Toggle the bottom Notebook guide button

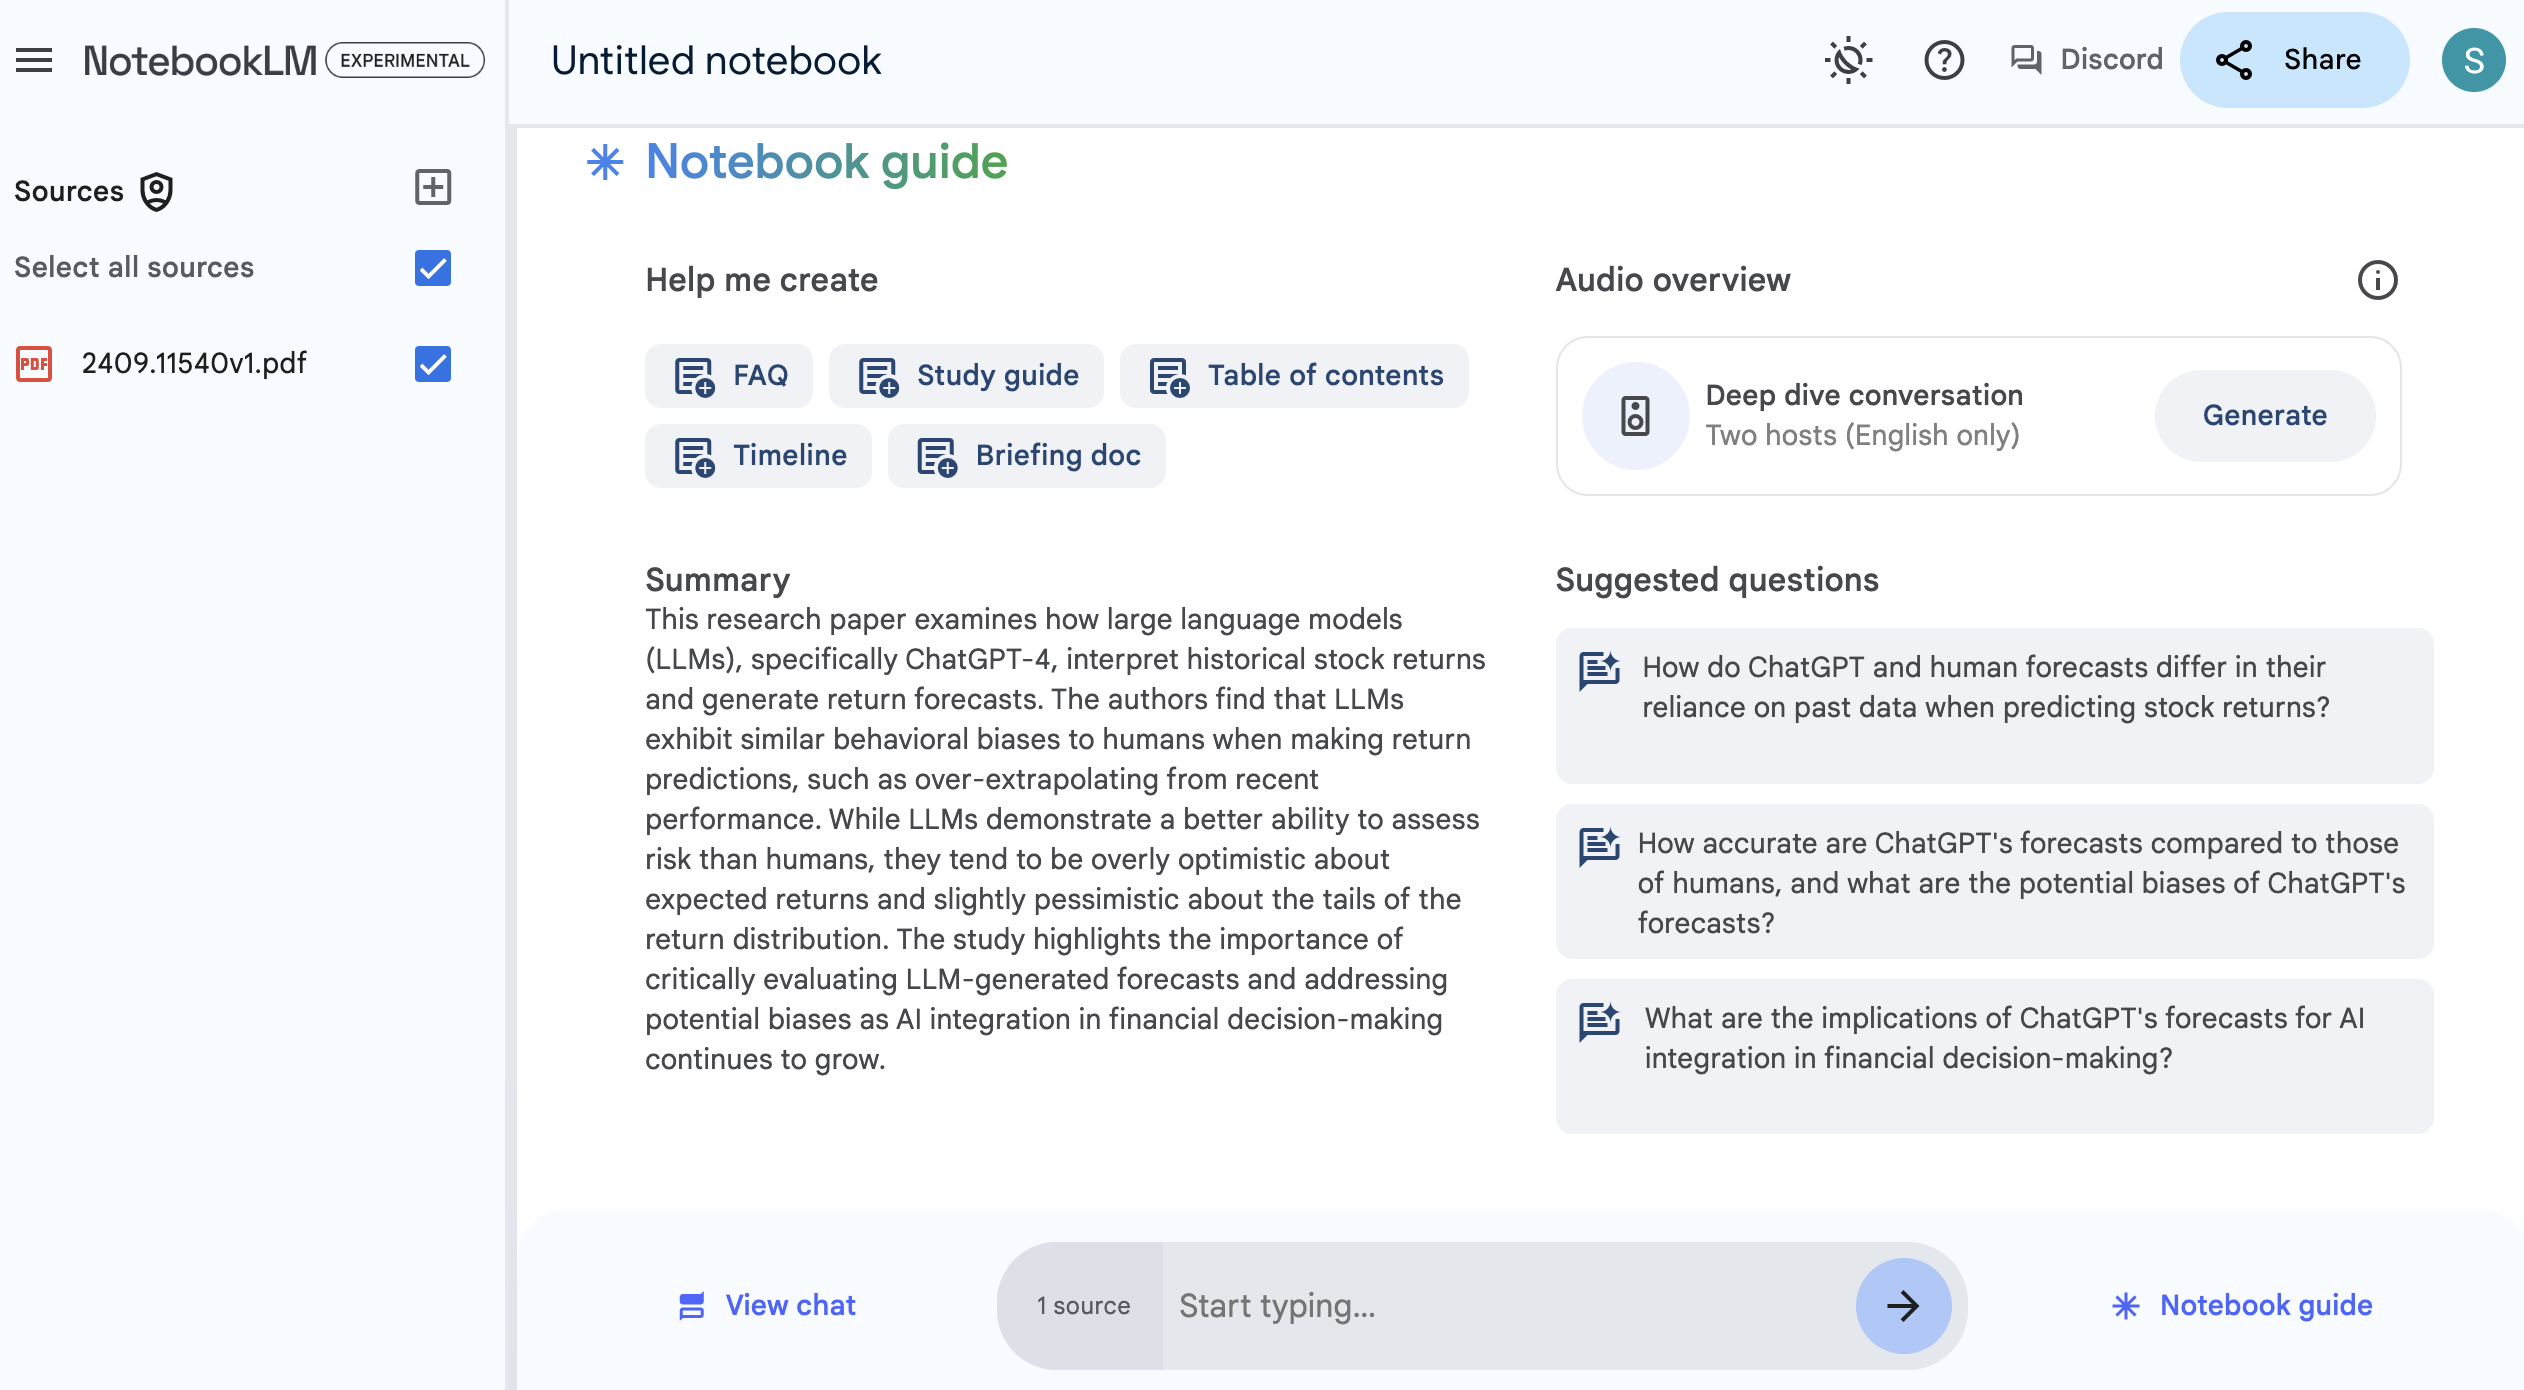click(2241, 1306)
